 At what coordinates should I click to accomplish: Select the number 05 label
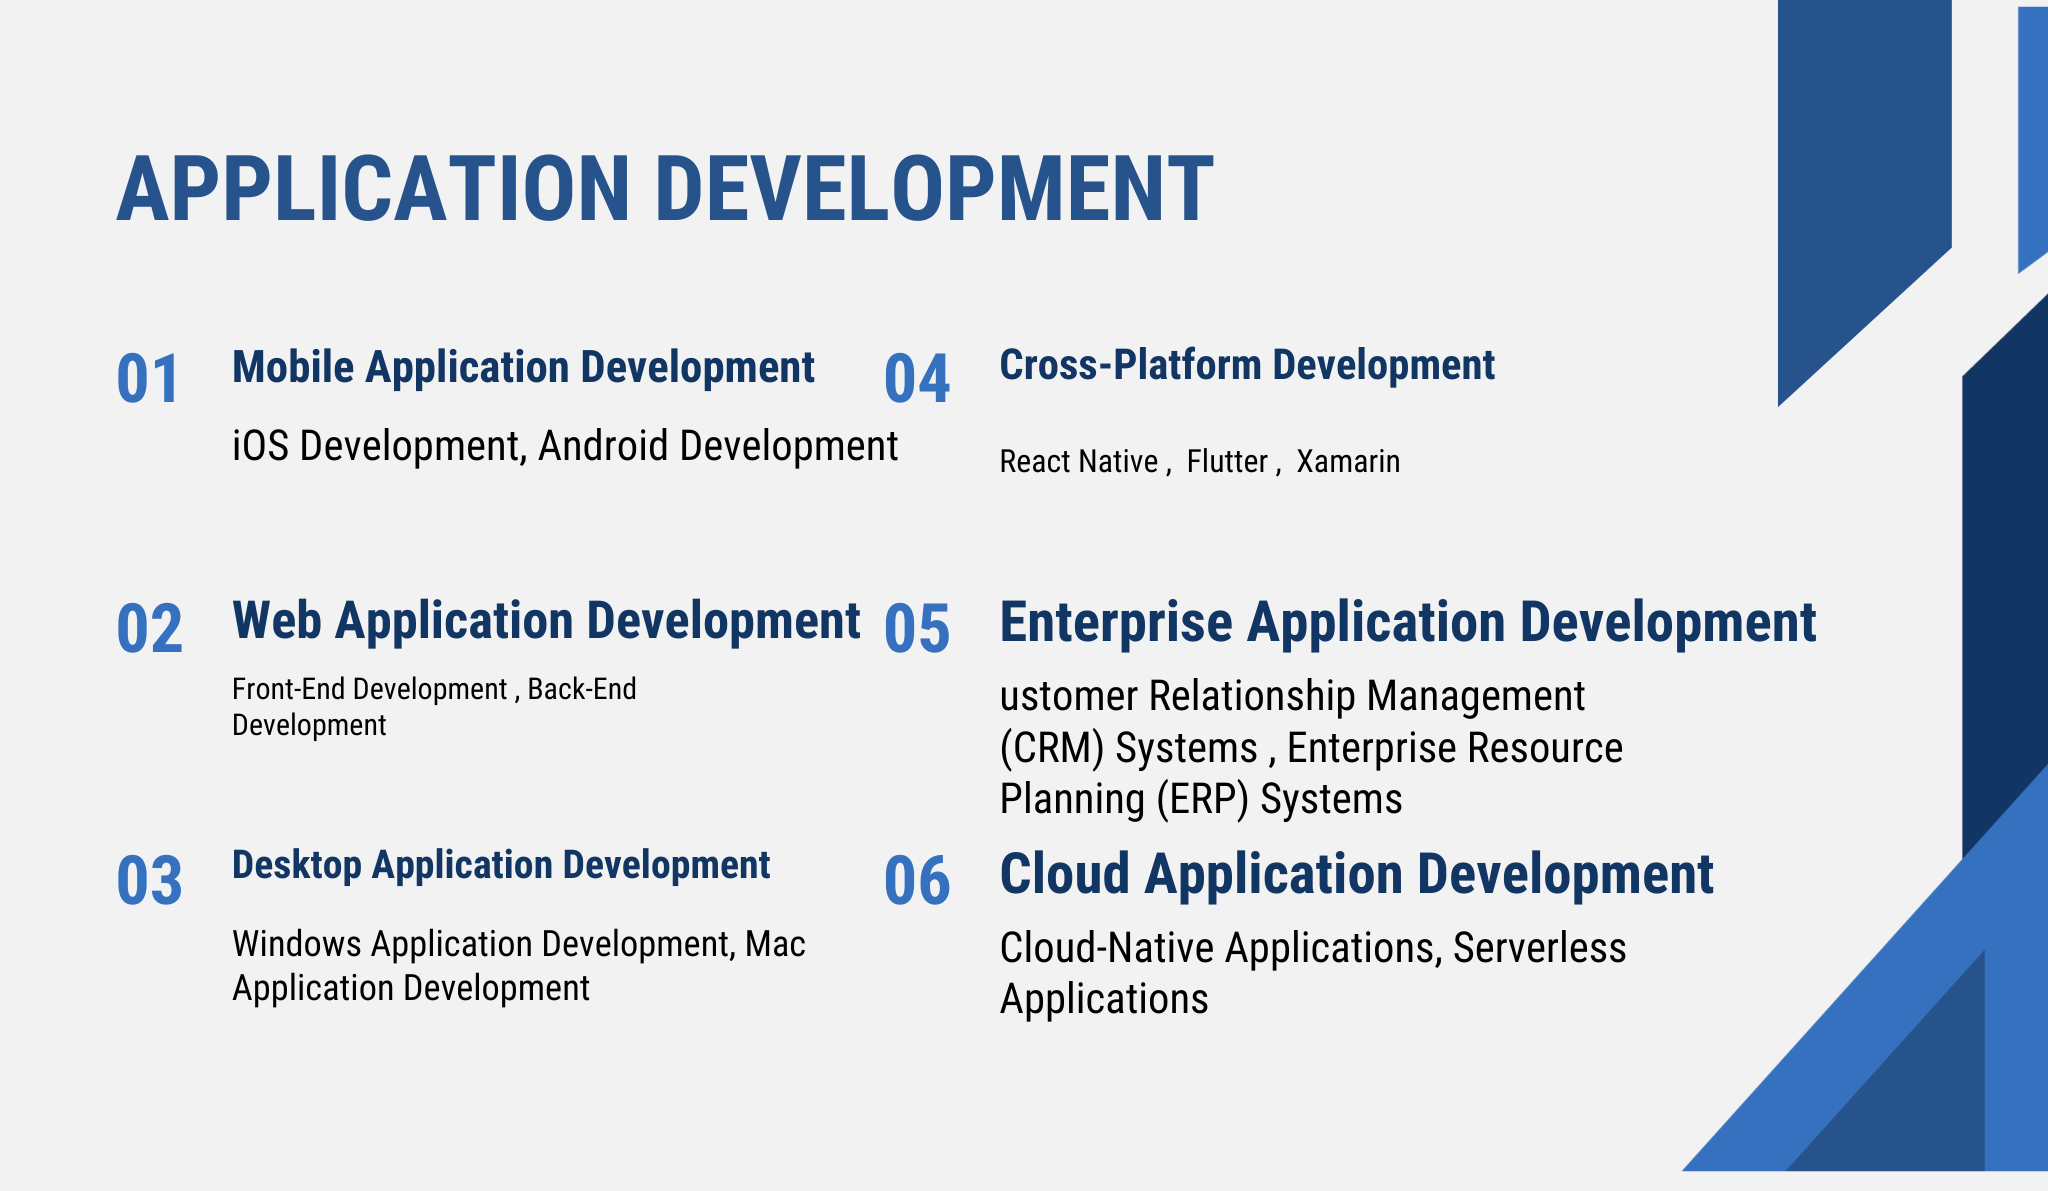(x=916, y=629)
